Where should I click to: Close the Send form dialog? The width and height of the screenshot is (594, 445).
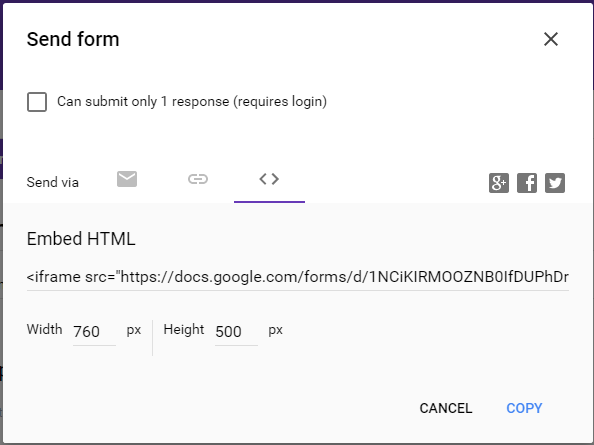click(x=550, y=39)
